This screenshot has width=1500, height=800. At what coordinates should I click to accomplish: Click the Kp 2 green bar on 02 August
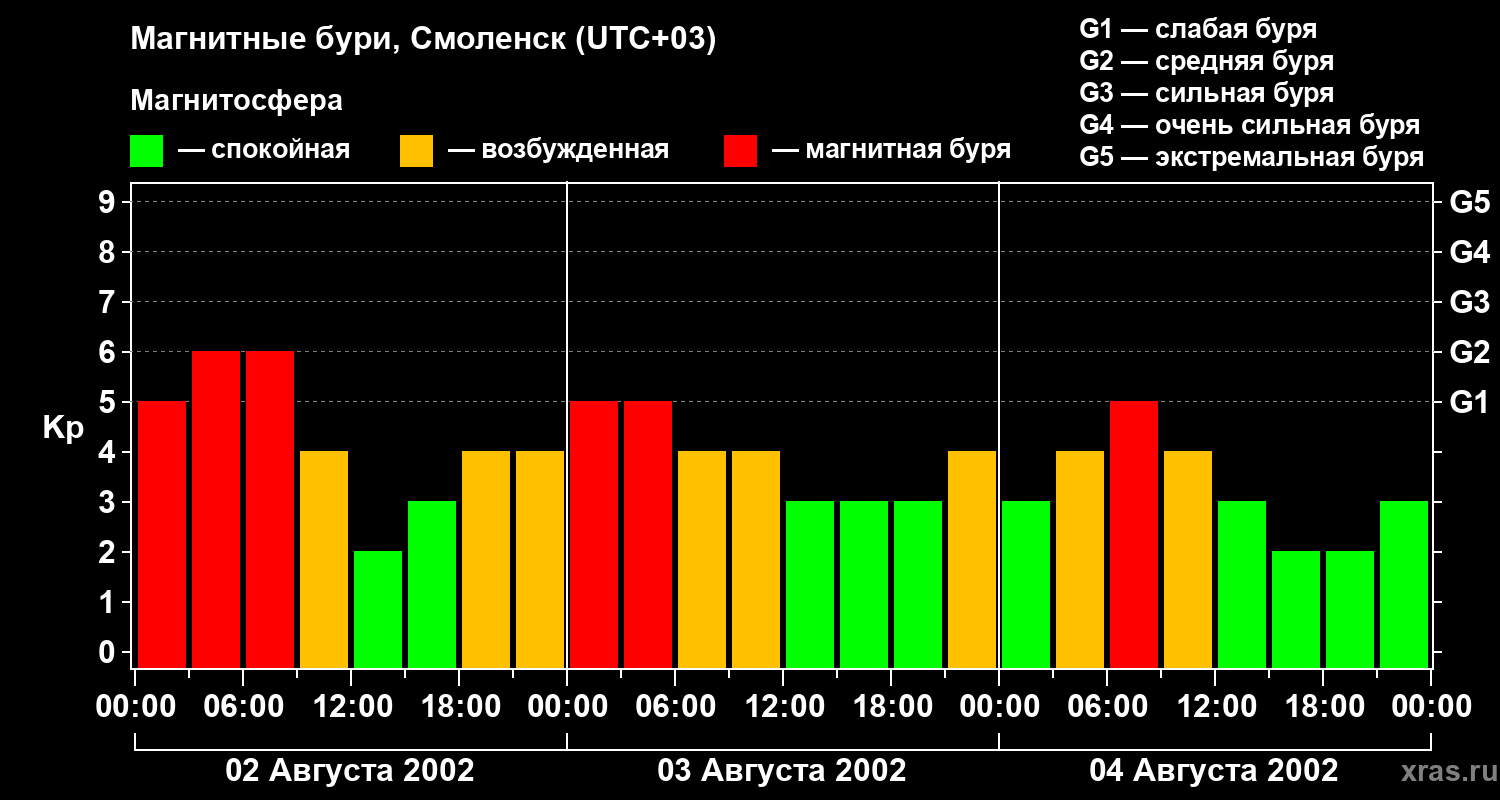[378, 609]
